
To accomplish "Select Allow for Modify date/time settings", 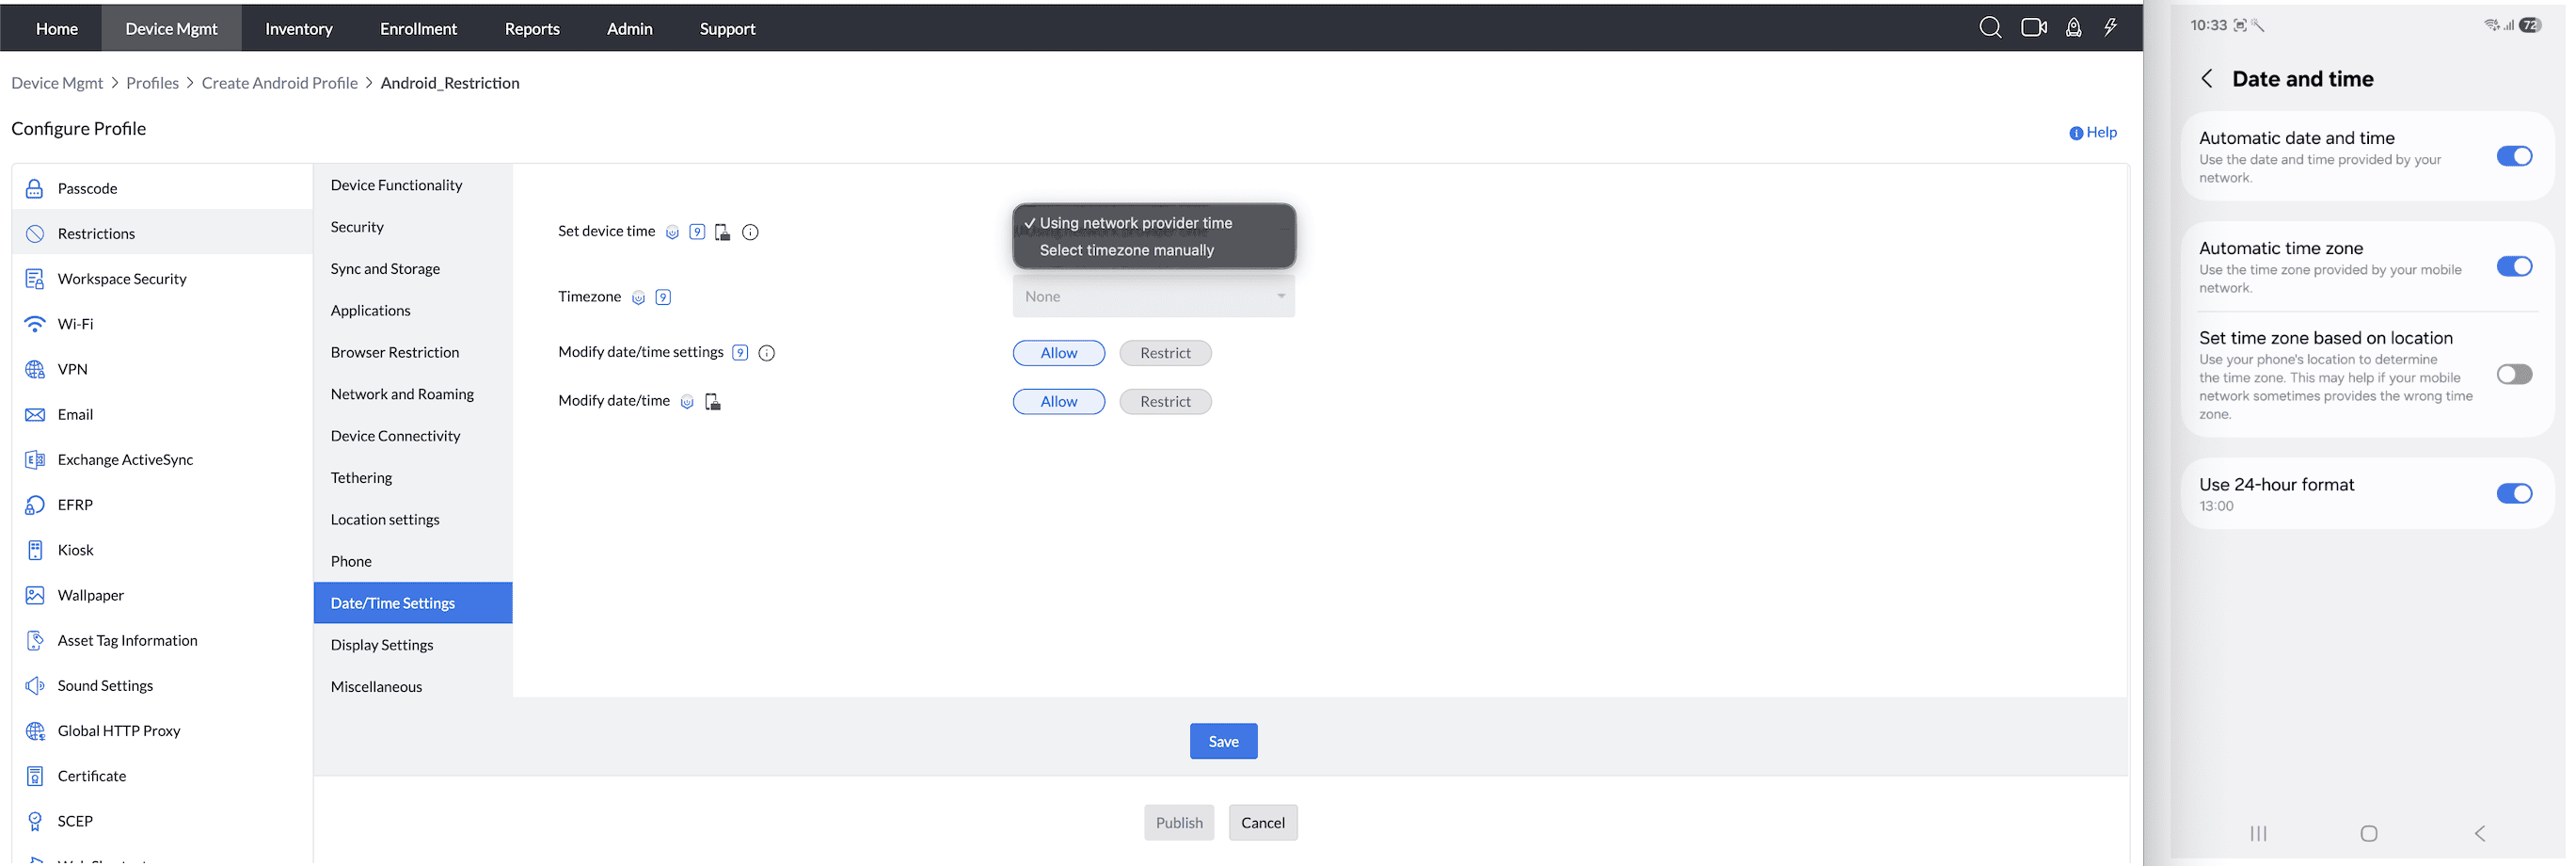I will (x=1059, y=353).
